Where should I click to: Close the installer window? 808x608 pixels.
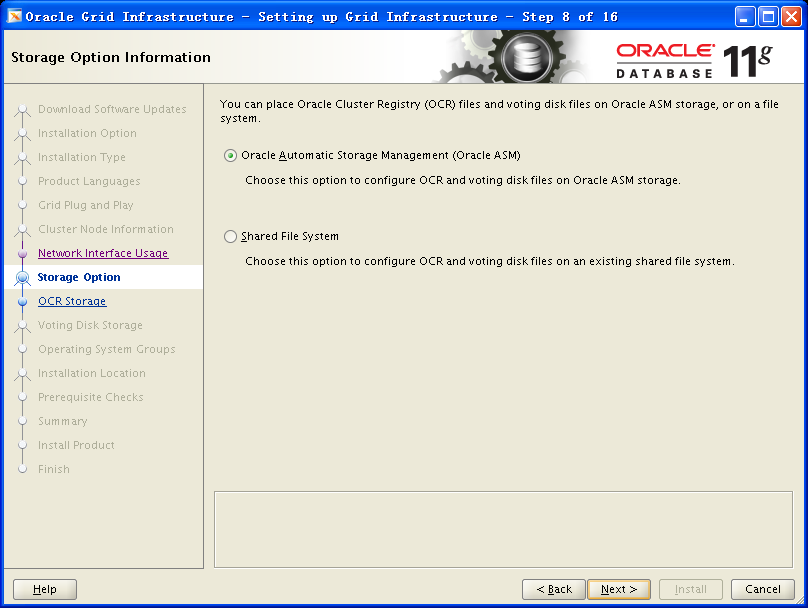[x=791, y=16]
